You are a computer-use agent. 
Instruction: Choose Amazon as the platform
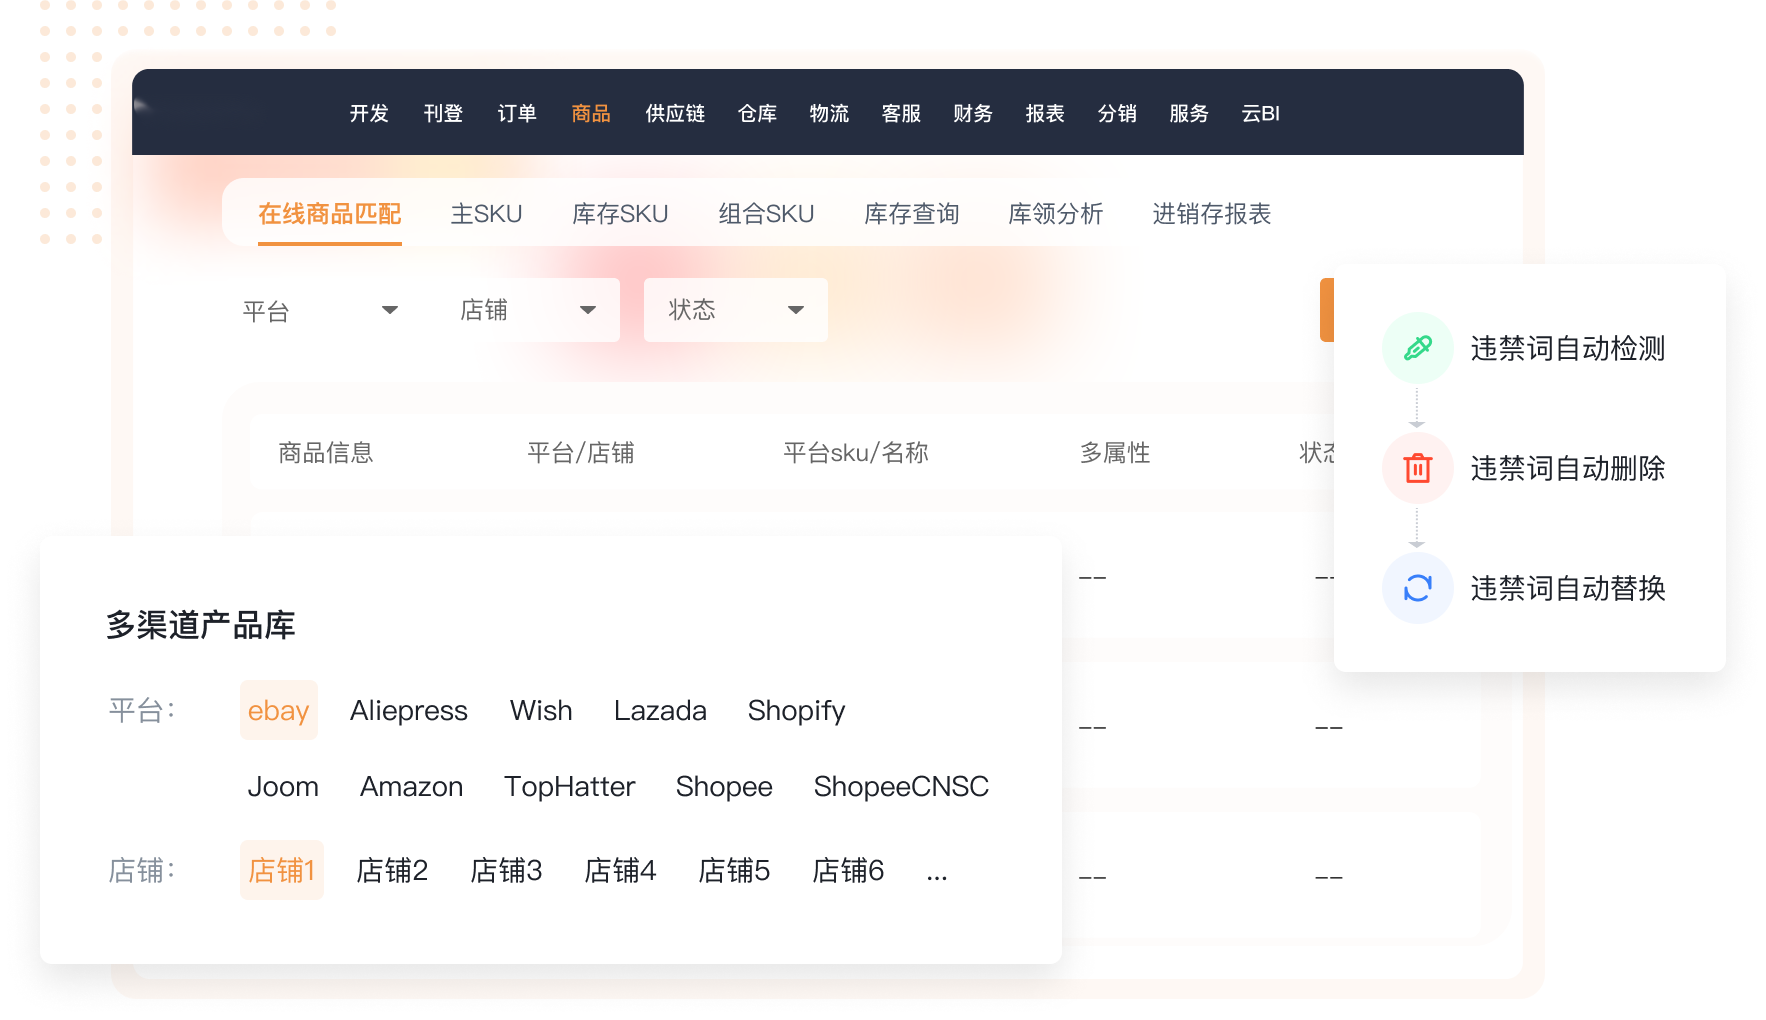(411, 786)
